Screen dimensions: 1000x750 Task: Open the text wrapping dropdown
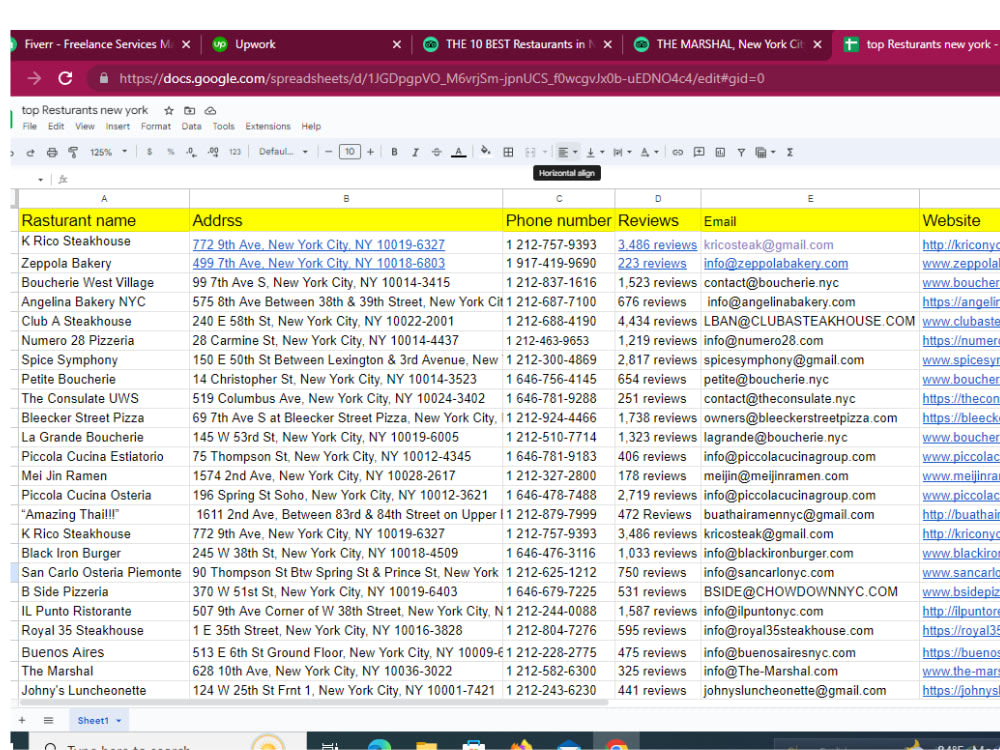click(x=622, y=152)
